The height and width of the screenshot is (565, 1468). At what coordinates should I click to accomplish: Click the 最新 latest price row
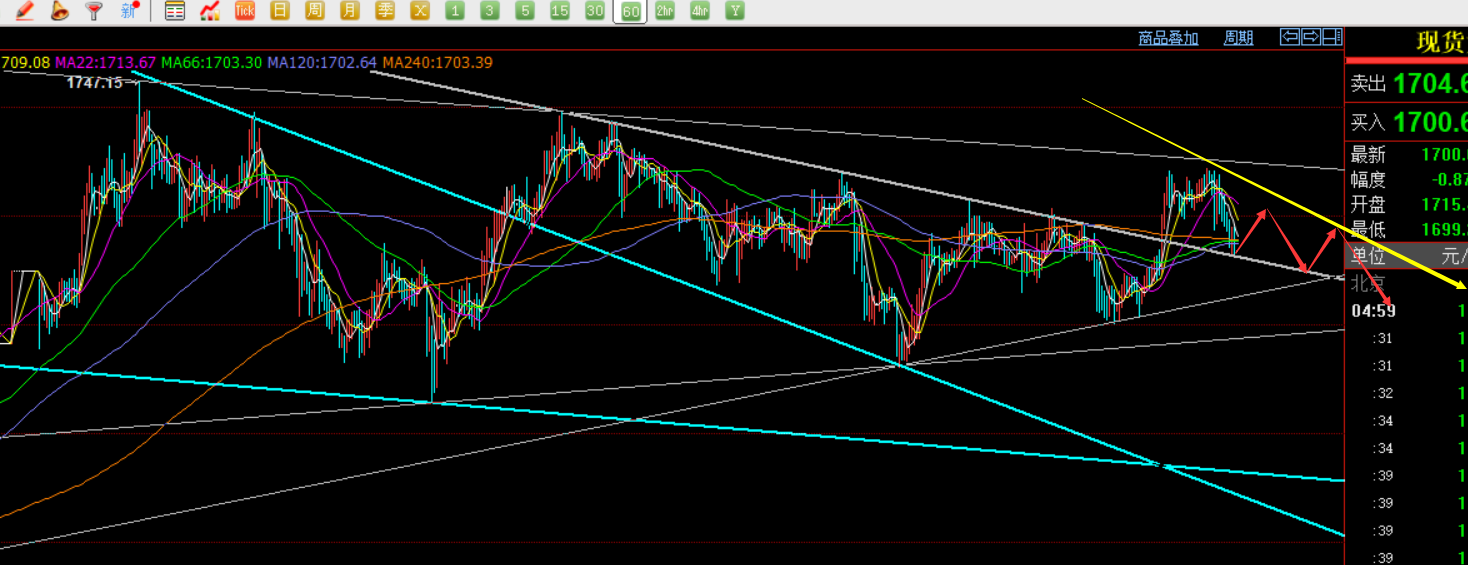pos(1408,155)
